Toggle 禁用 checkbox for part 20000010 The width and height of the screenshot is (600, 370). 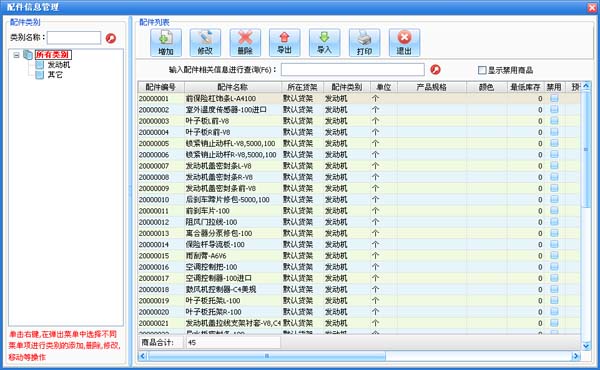(554, 199)
